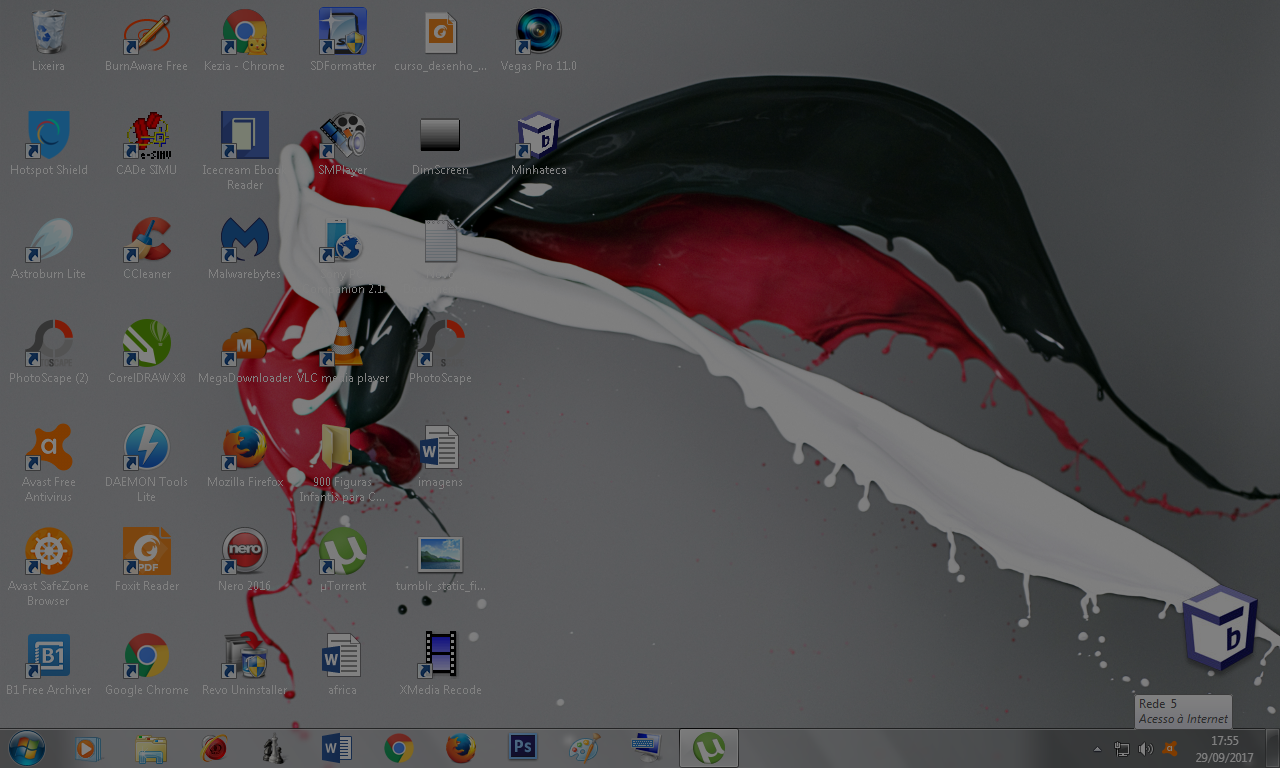This screenshot has height=768, width=1280.
Task: Click the Minhateca cube widget at bottom right
Action: [x=1219, y=629]
